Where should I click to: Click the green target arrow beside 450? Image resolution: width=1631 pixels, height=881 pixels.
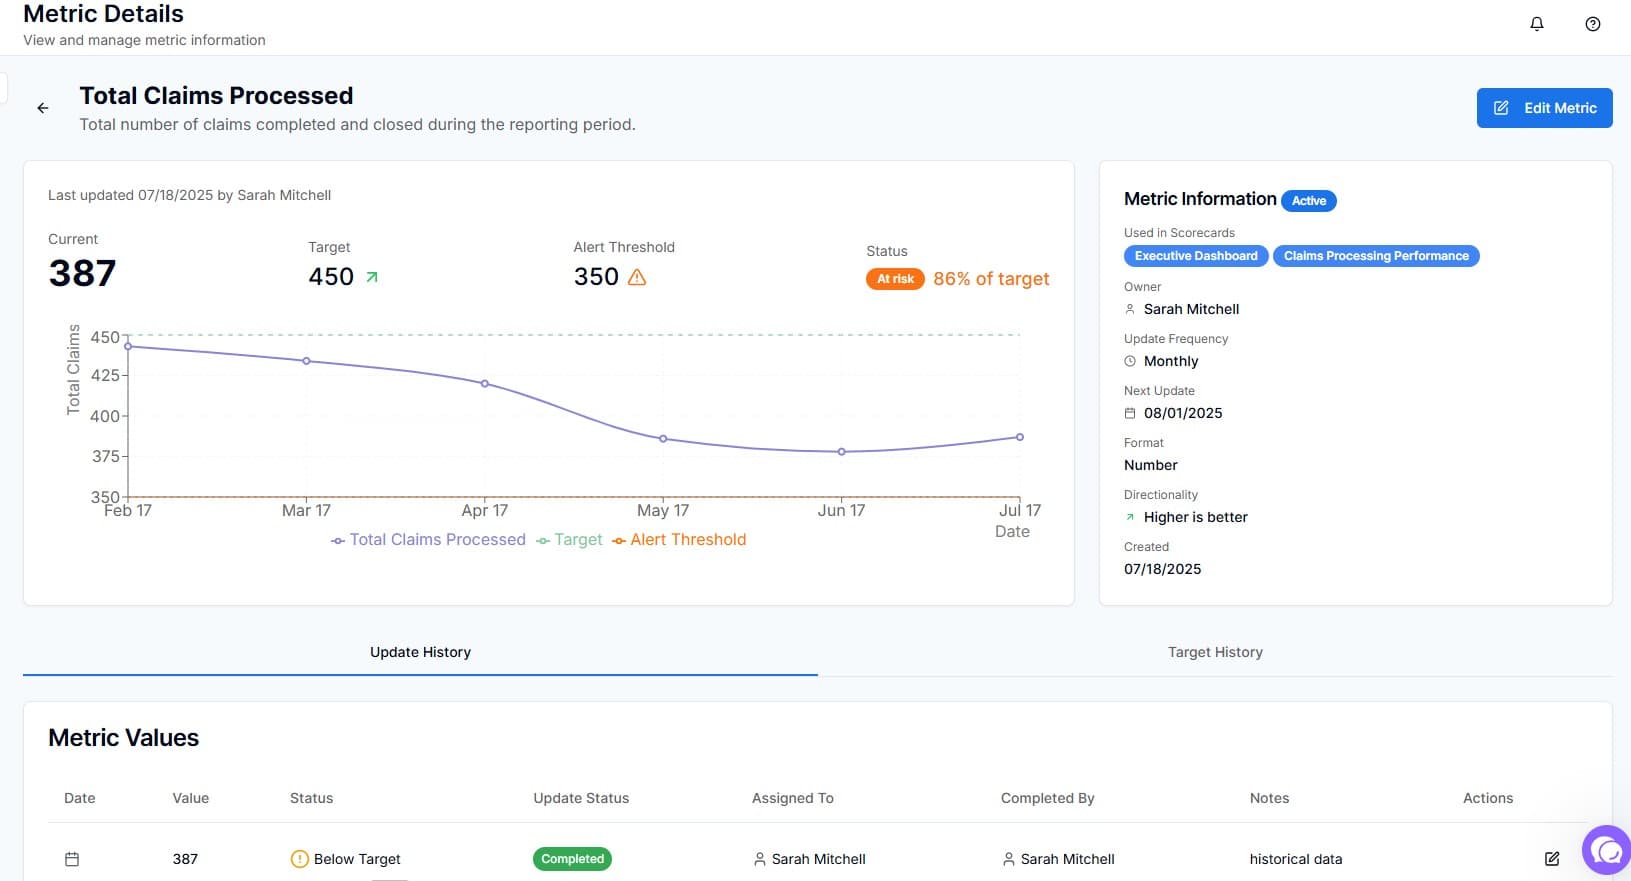point(372,277)
